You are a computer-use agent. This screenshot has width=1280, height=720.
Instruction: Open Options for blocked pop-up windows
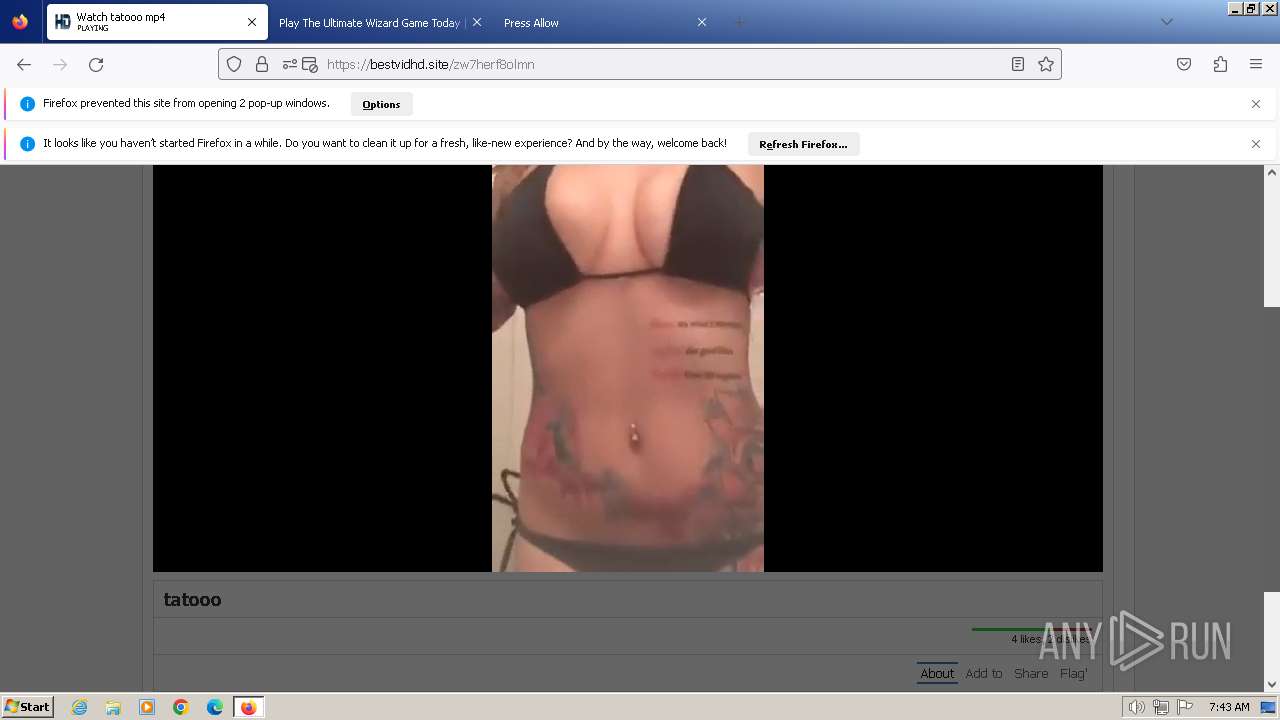(x=381, y=104)
